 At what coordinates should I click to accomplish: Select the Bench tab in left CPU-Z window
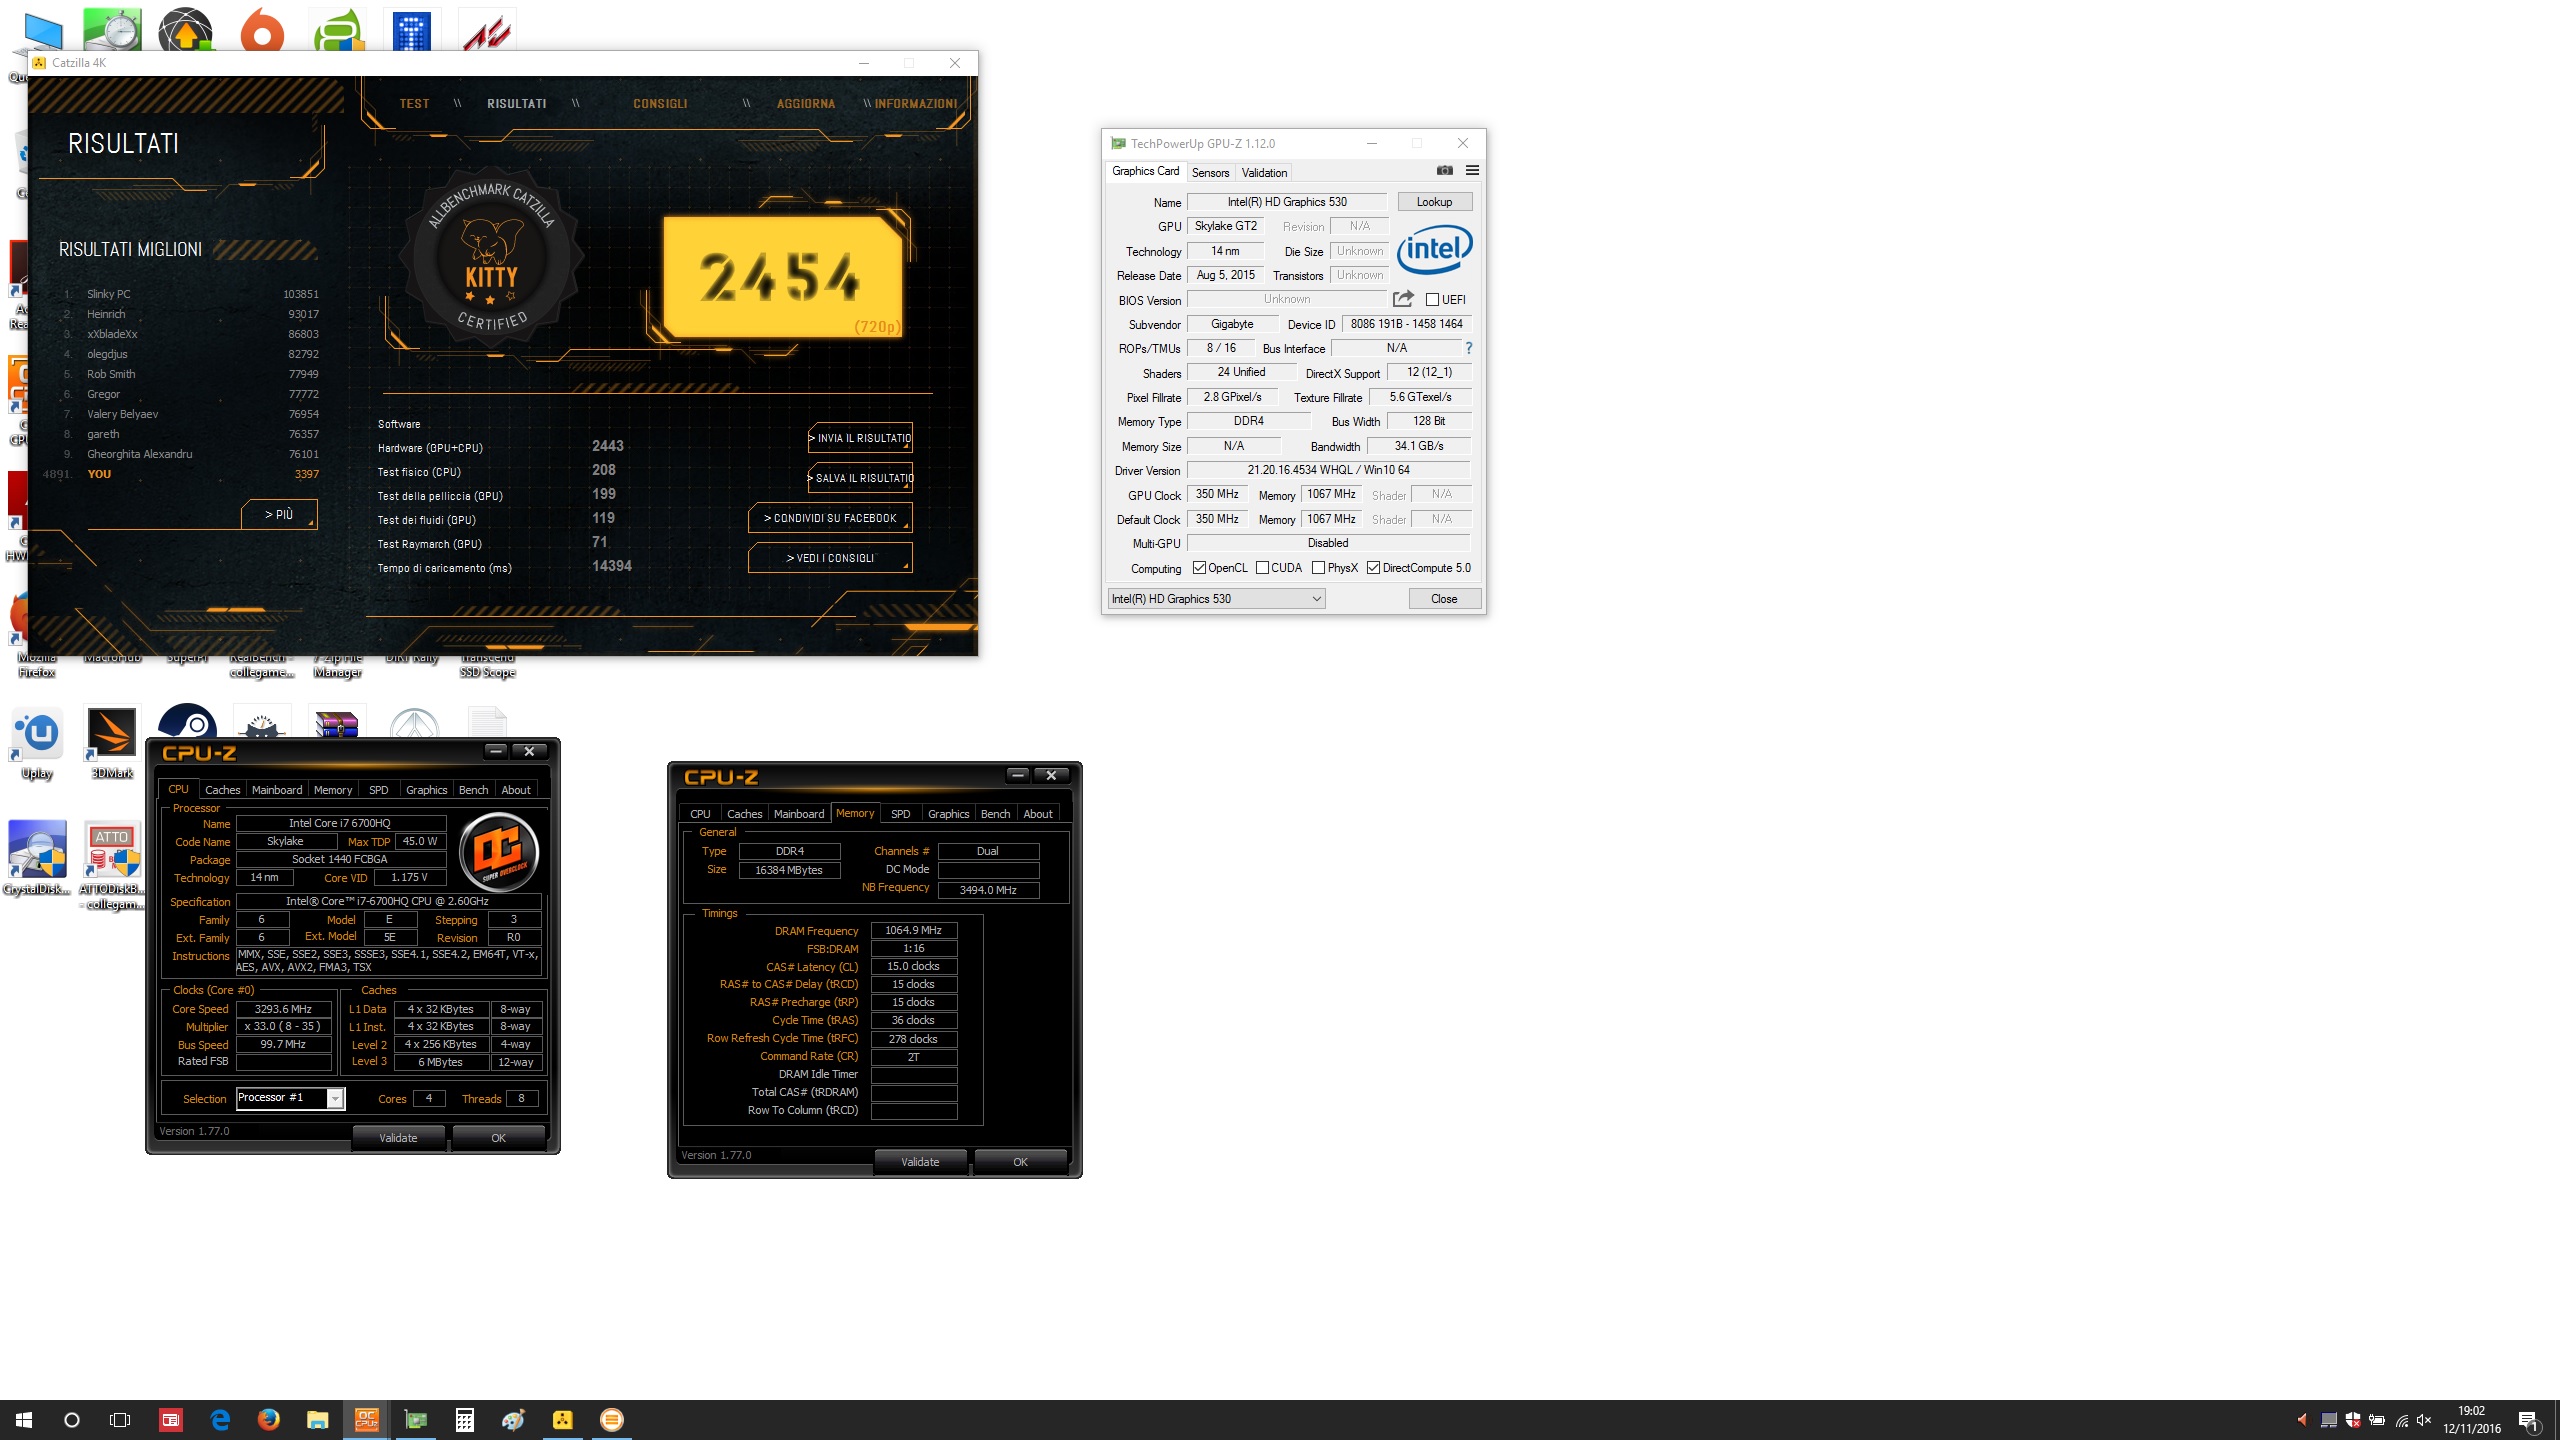(473, 790)
